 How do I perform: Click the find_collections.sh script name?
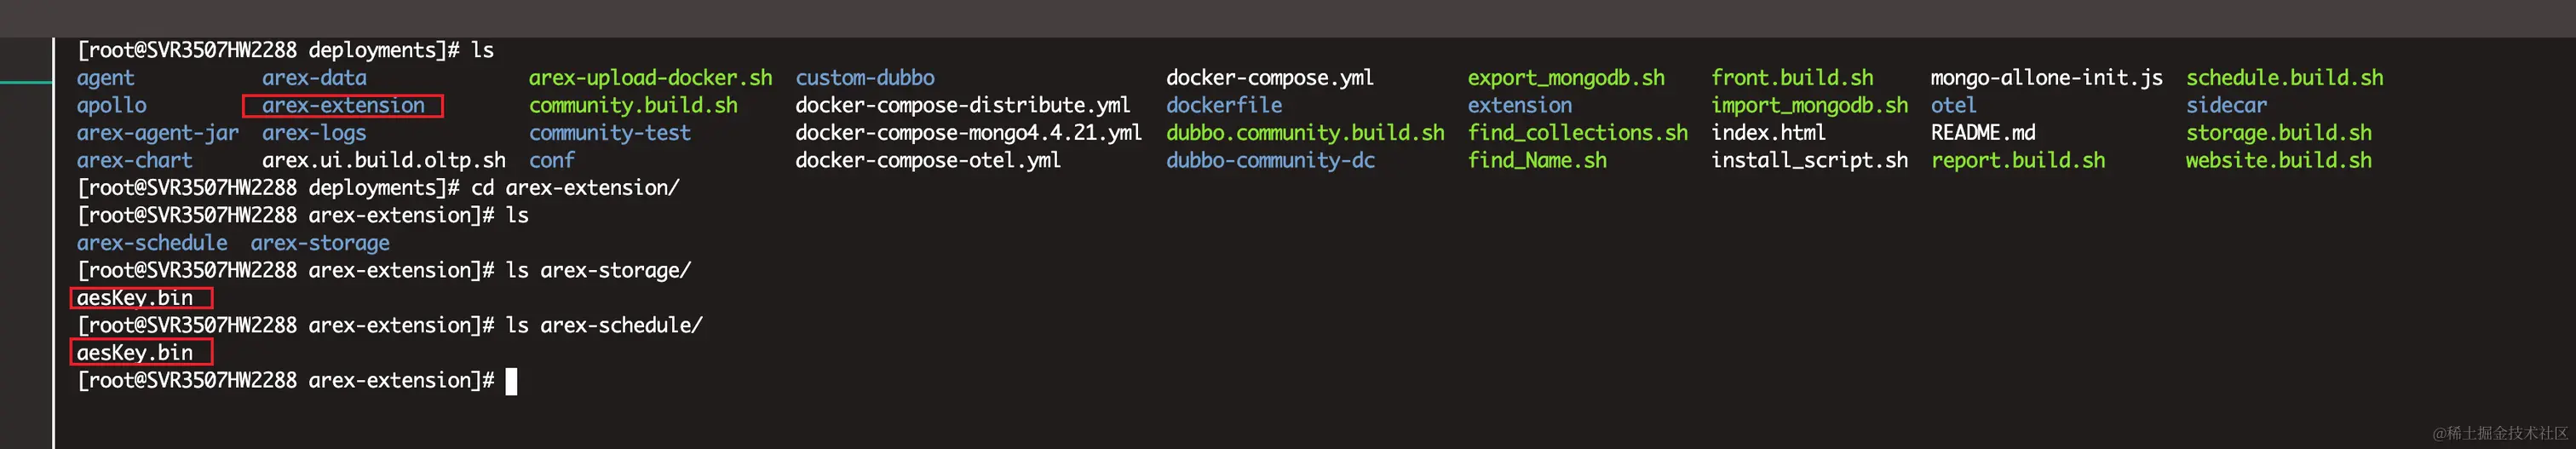pyautogui.click(x=1576, y=133)
